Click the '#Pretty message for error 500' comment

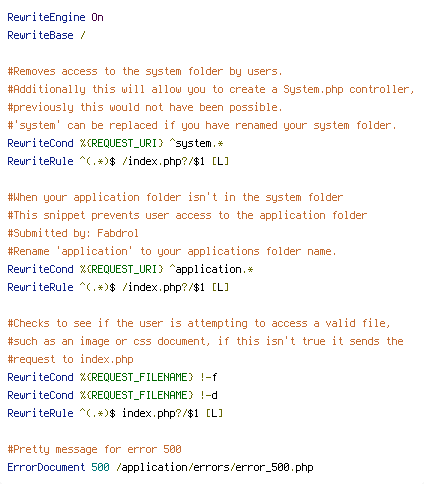pos(94,449)
